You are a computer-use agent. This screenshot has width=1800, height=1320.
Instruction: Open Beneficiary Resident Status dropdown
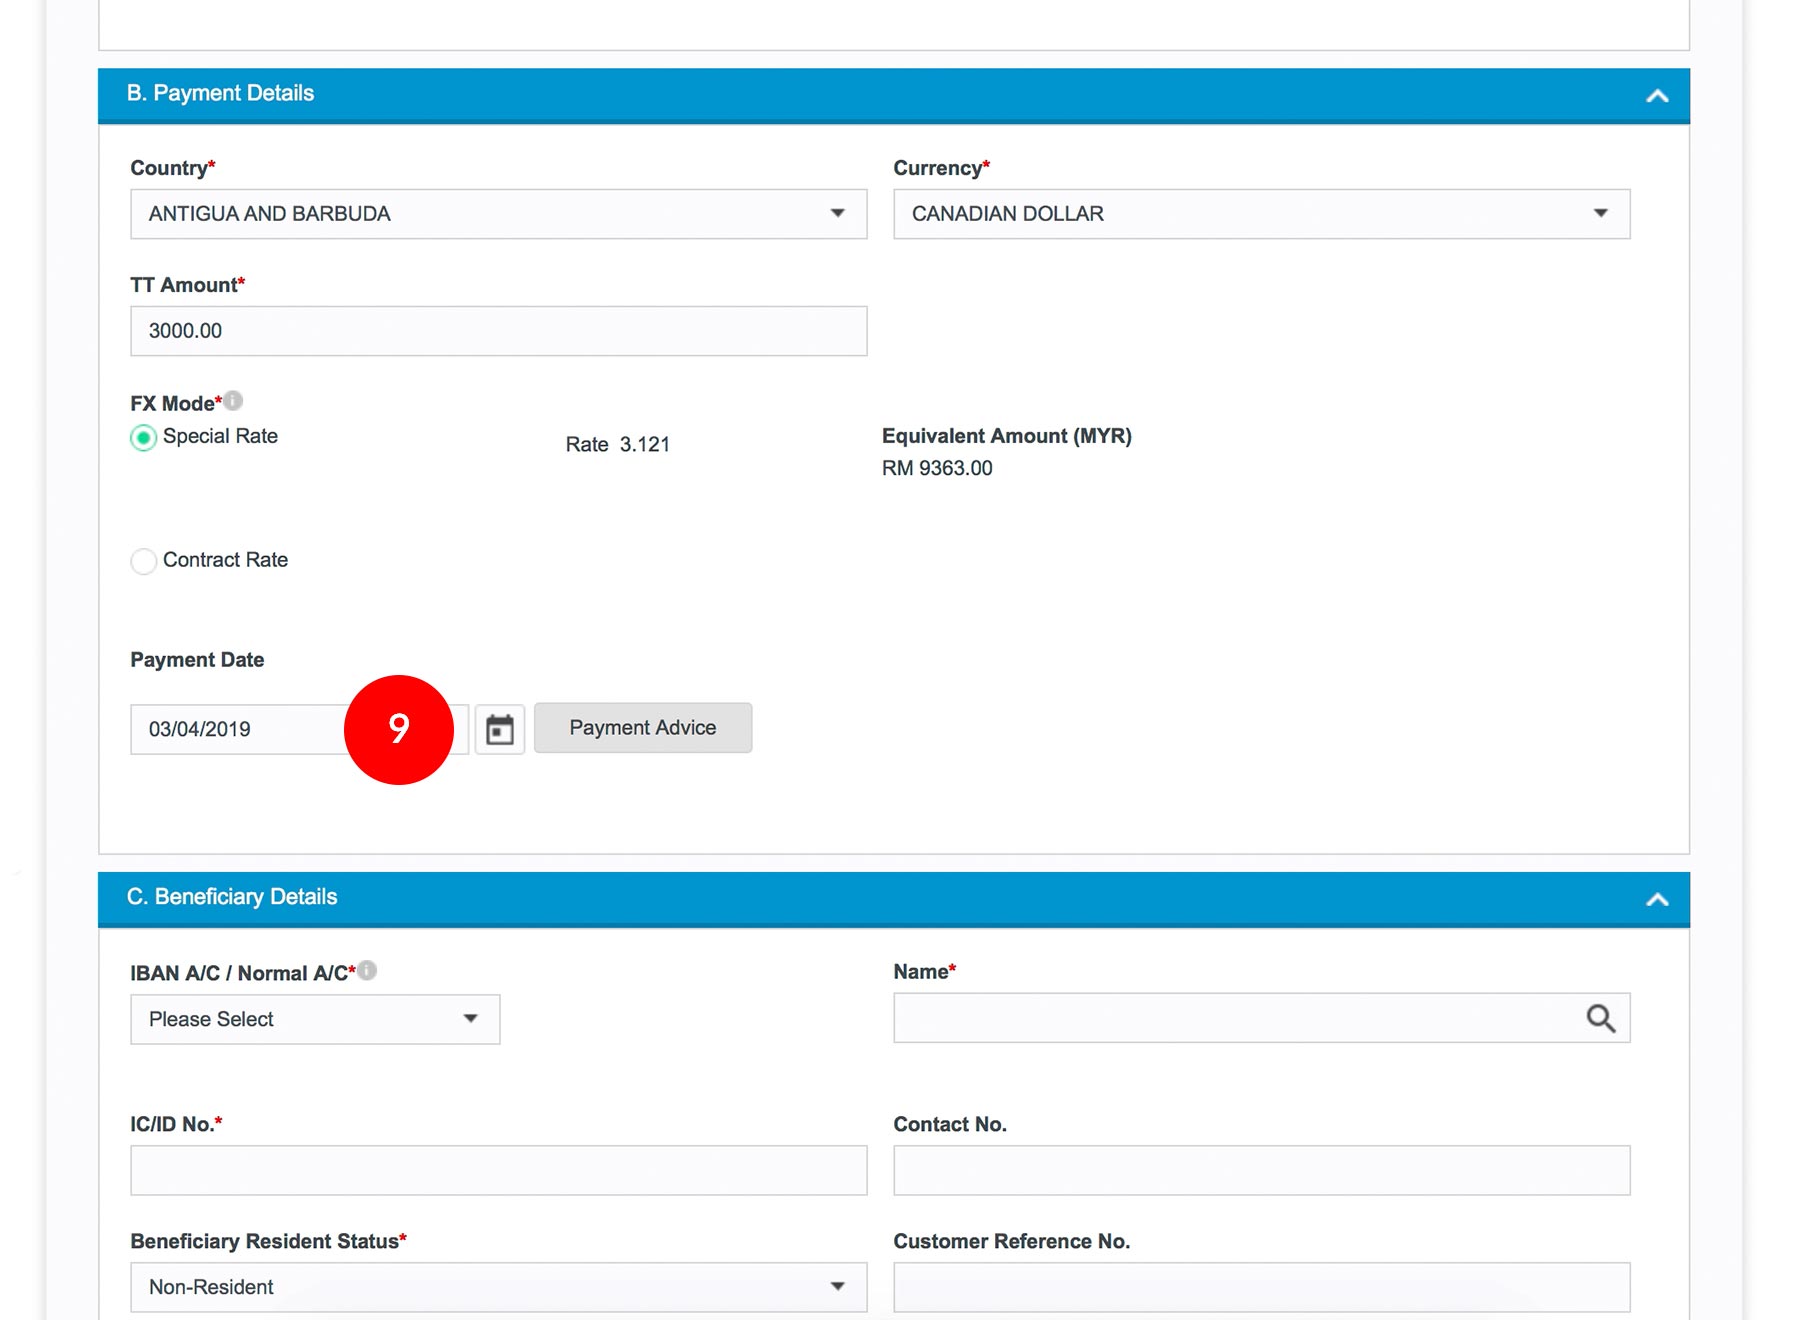[498, 1286]
